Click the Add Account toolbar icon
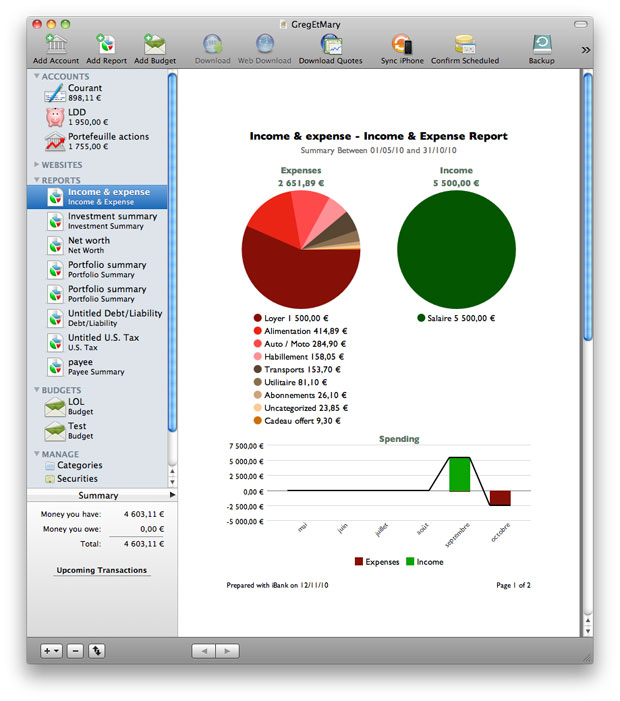 tap(56, 44)
